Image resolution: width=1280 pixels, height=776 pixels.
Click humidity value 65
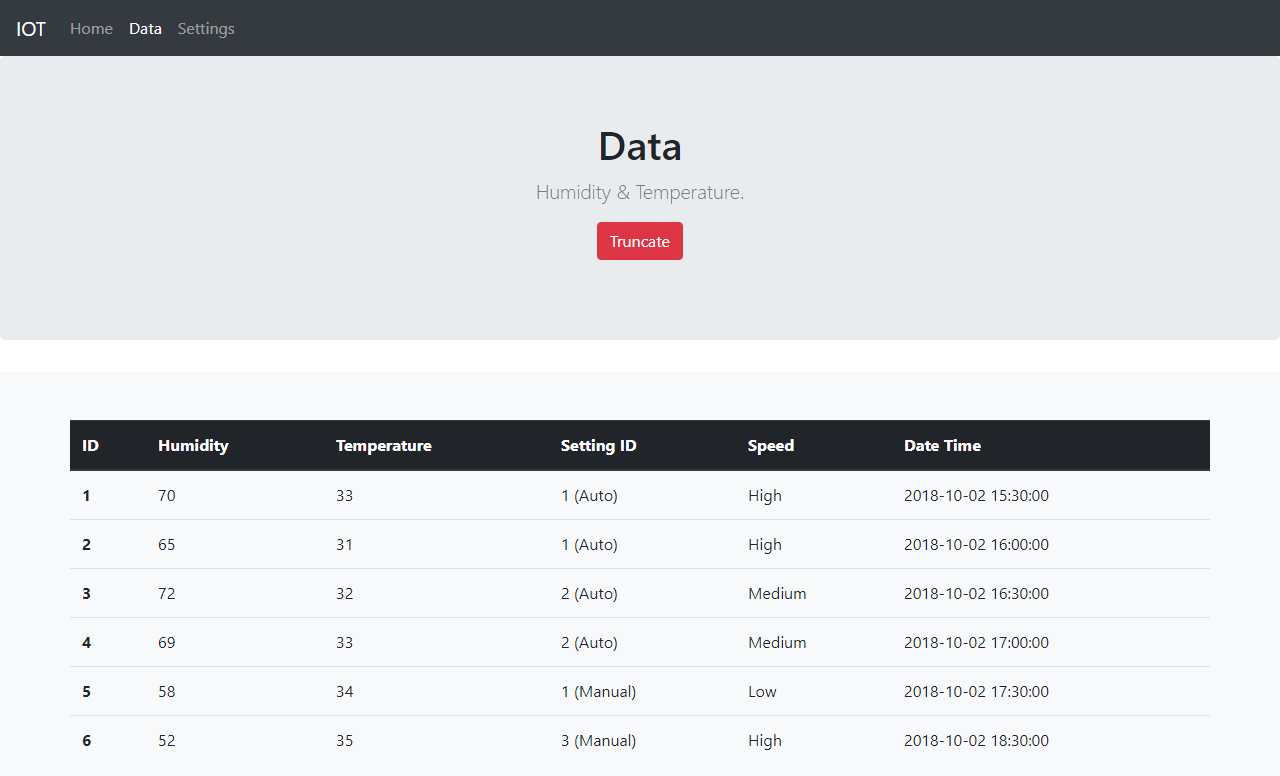[167, 544]
